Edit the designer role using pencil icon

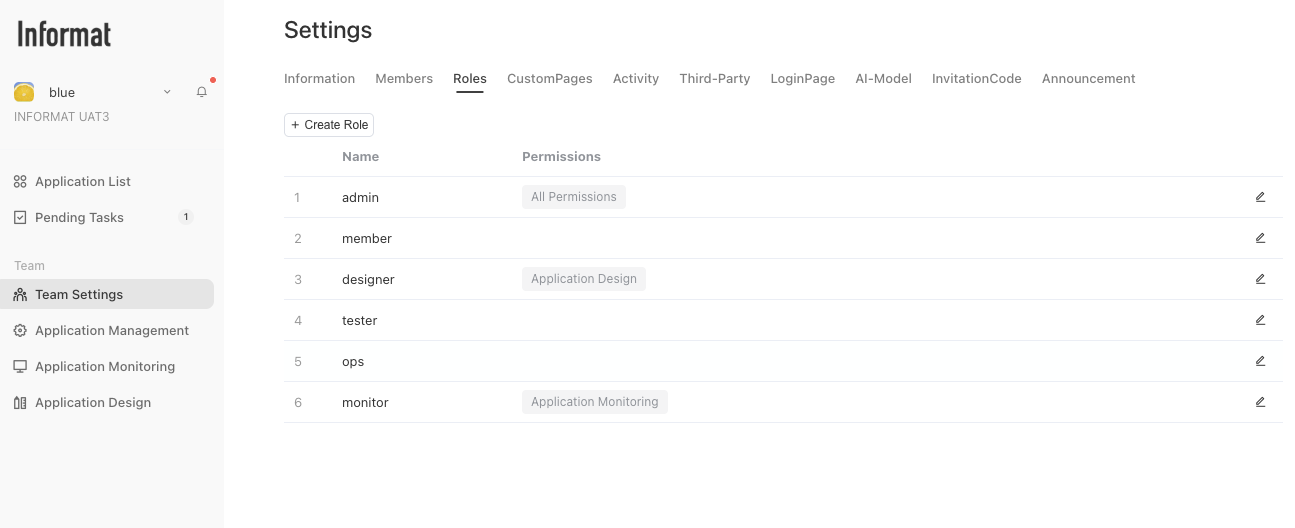(1260, 279)
